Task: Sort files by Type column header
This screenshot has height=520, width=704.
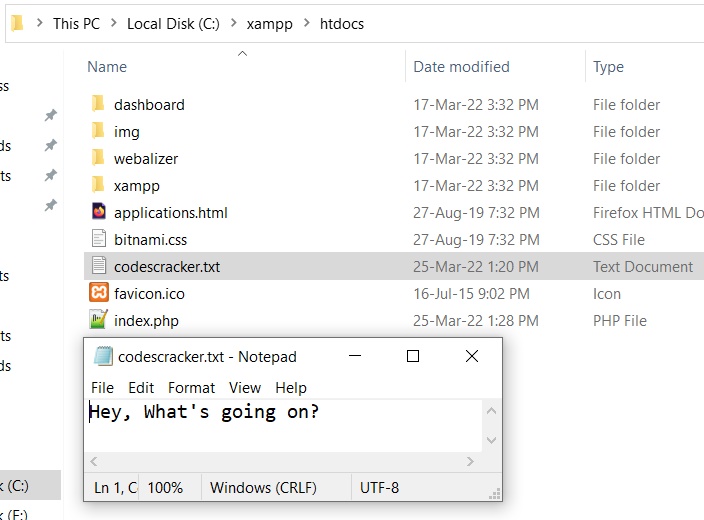Action: pos(608,67)
